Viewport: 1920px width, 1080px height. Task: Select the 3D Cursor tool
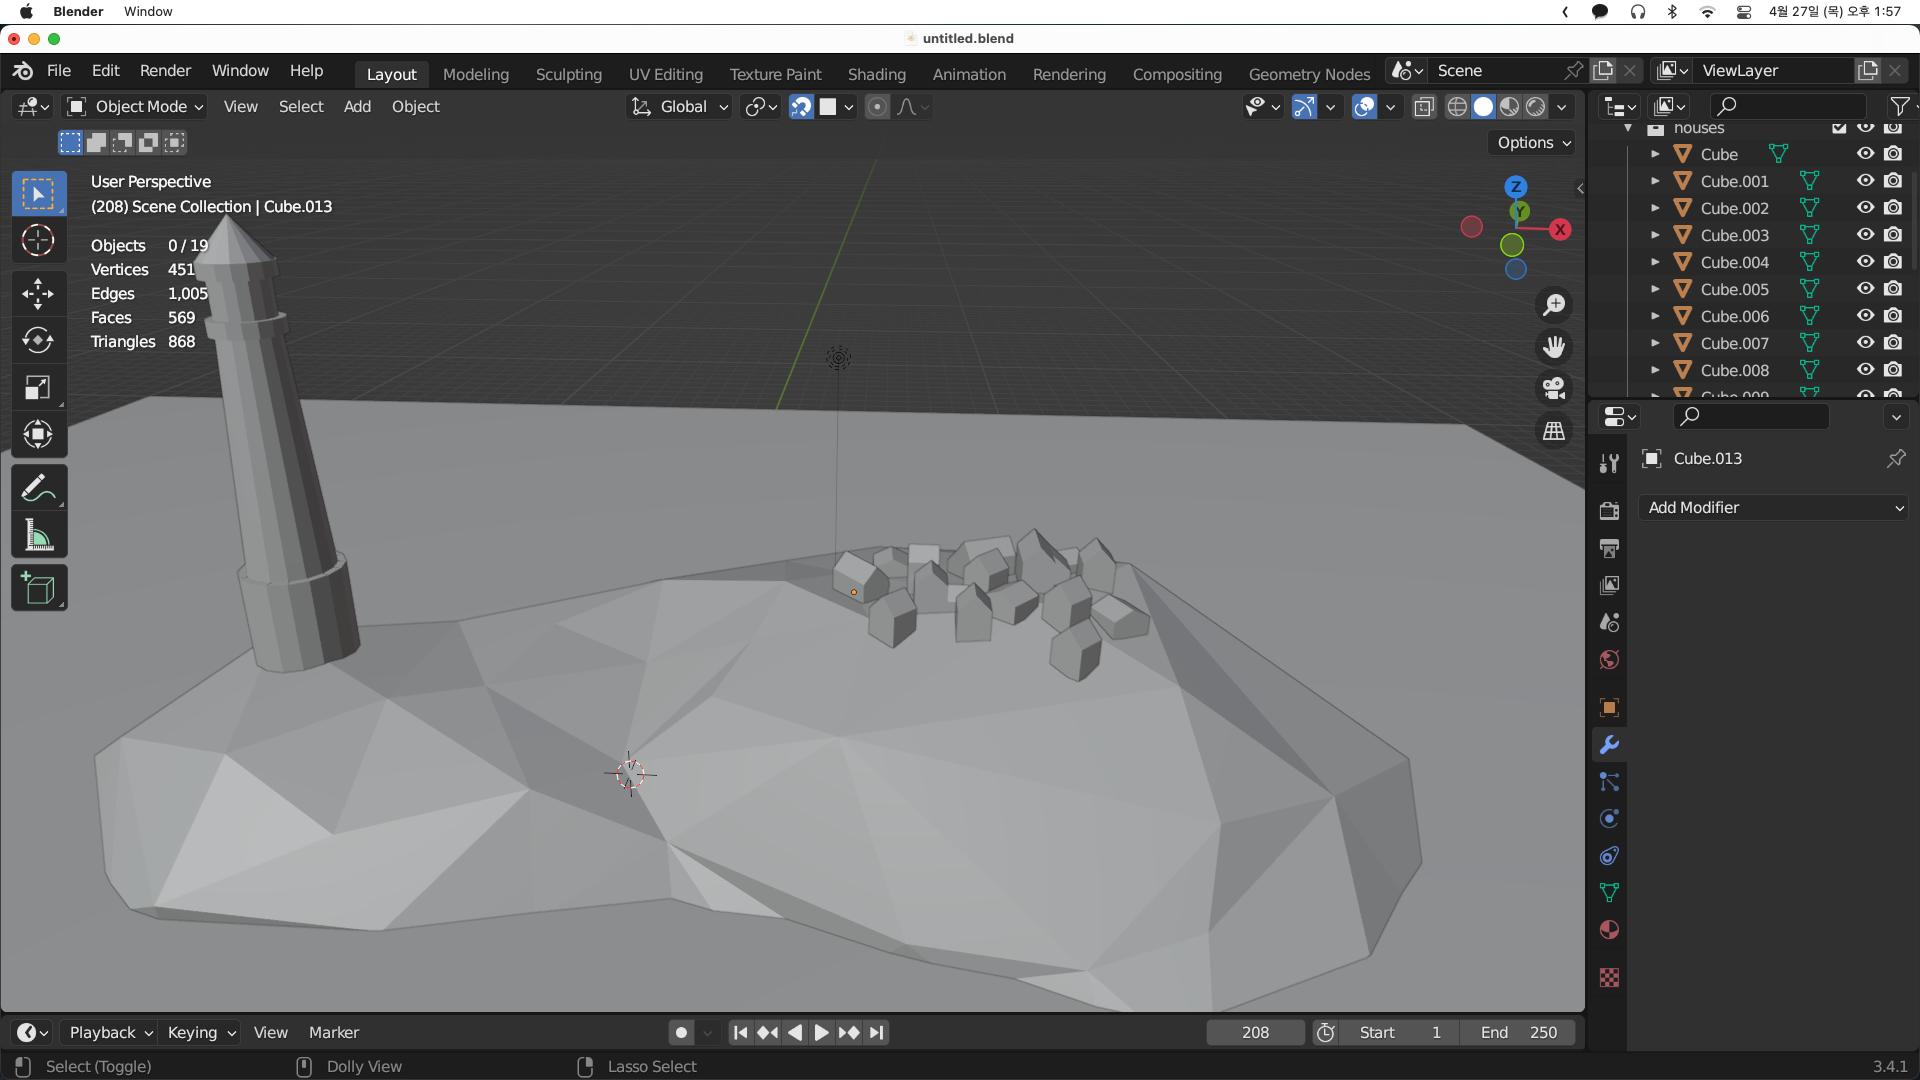click(x=39, y=241)
